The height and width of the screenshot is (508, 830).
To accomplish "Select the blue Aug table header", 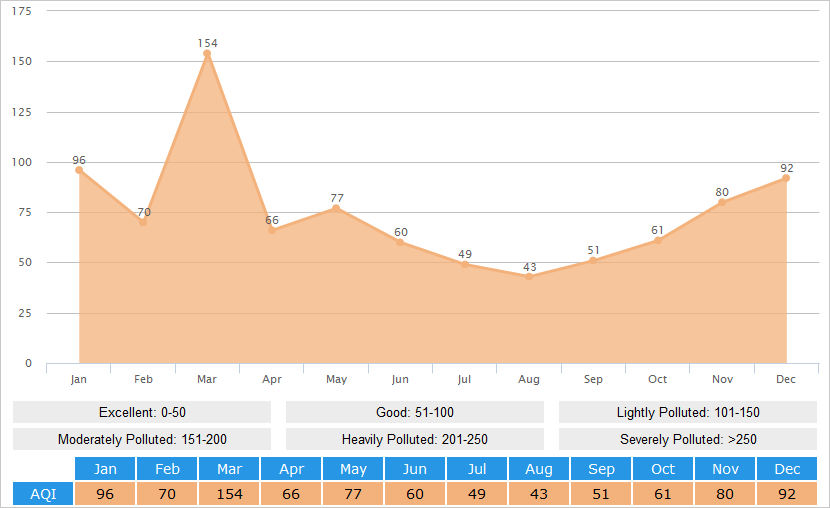I will [x=539, y=469].
